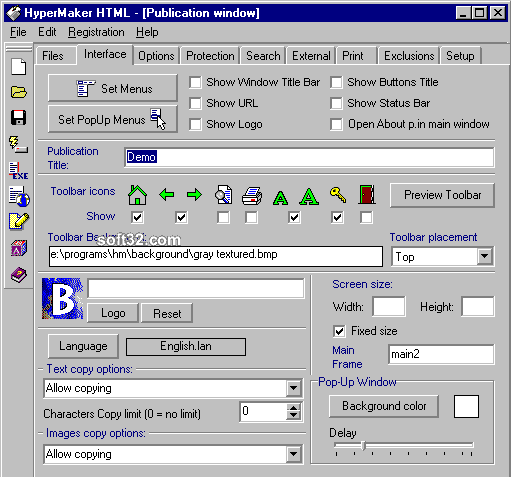Viewport: 511px width, 477px height.
Task: Open the purple help book icon
Action: 19,275
